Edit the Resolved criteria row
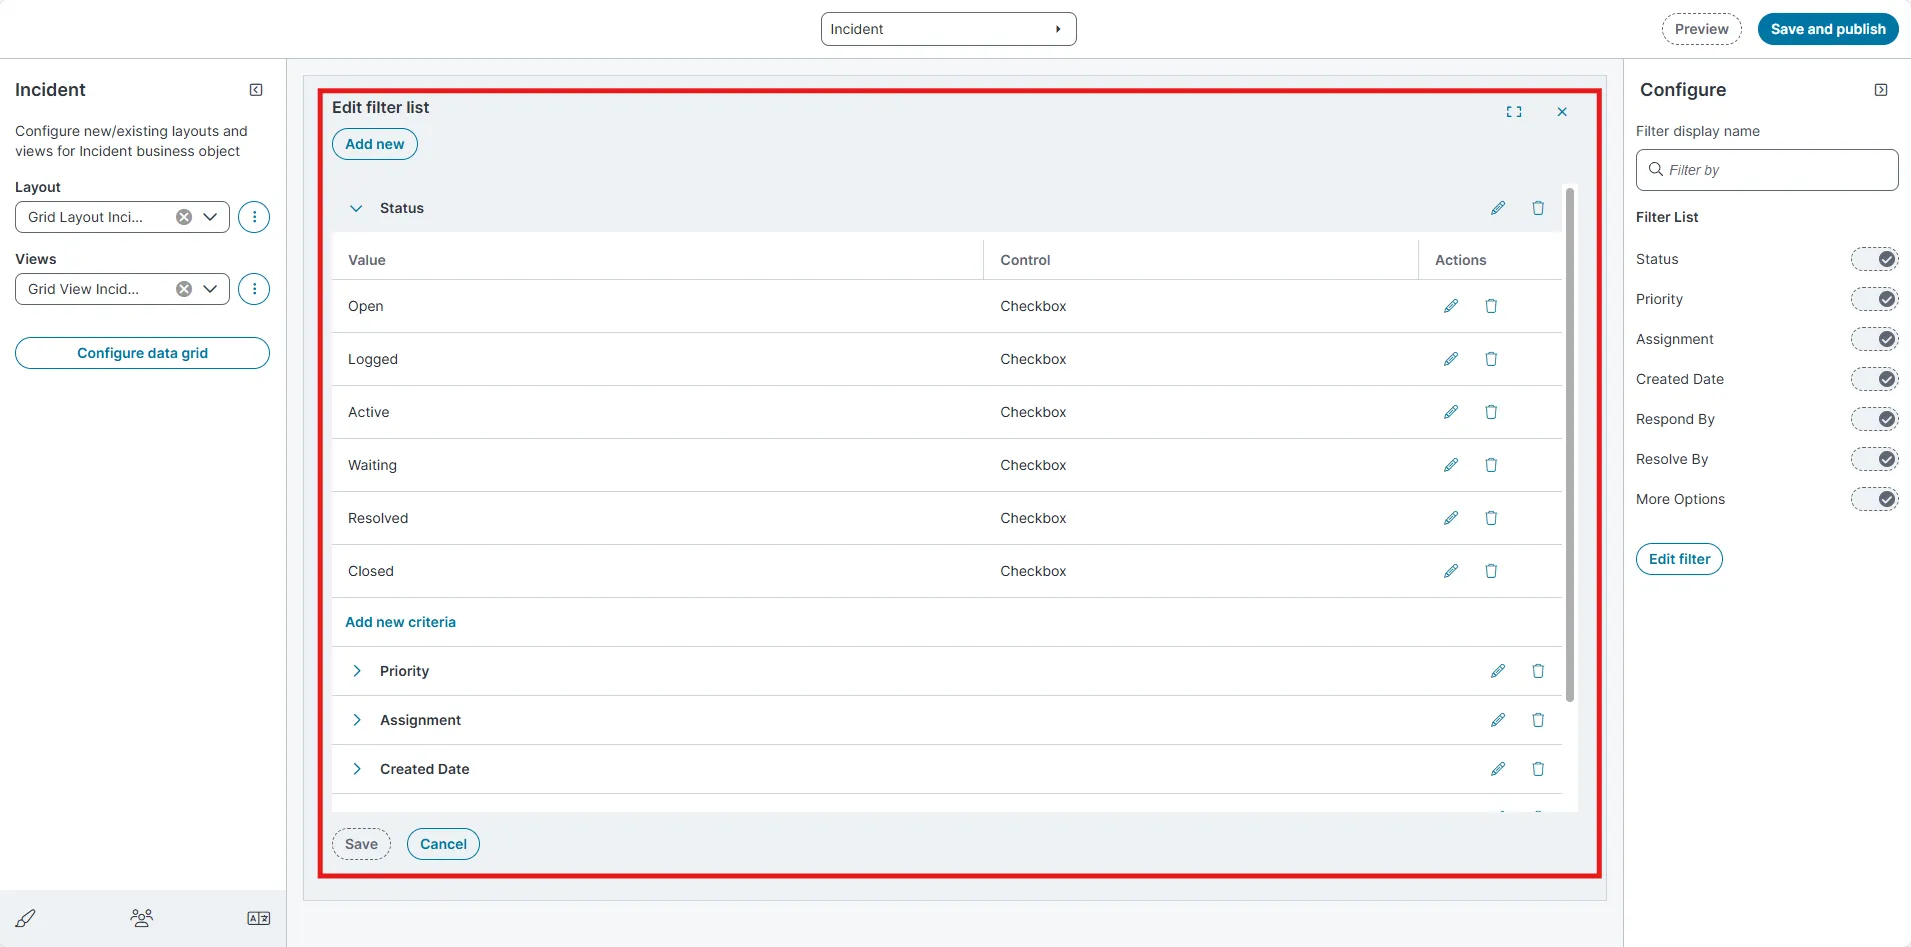1911x947 pixels. click(1451, 518)
